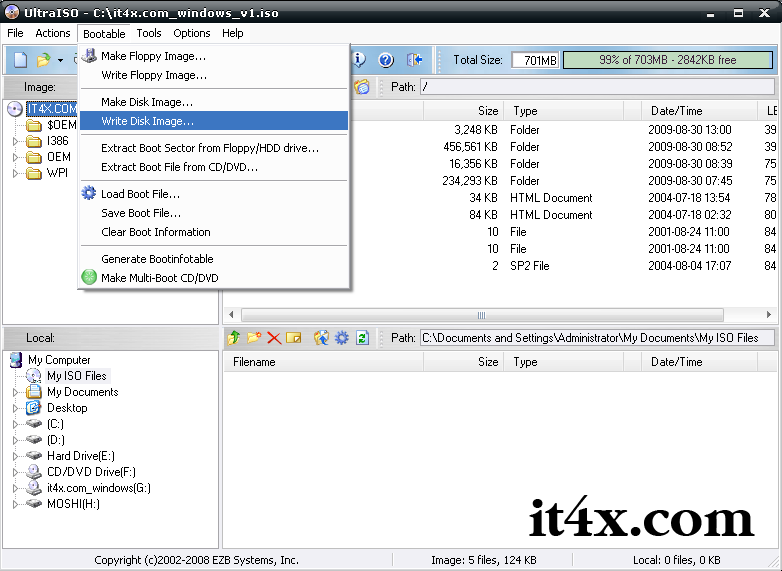Click the blue gear icon in Local toolbar

pyautogui.click(x=342, y=338)
